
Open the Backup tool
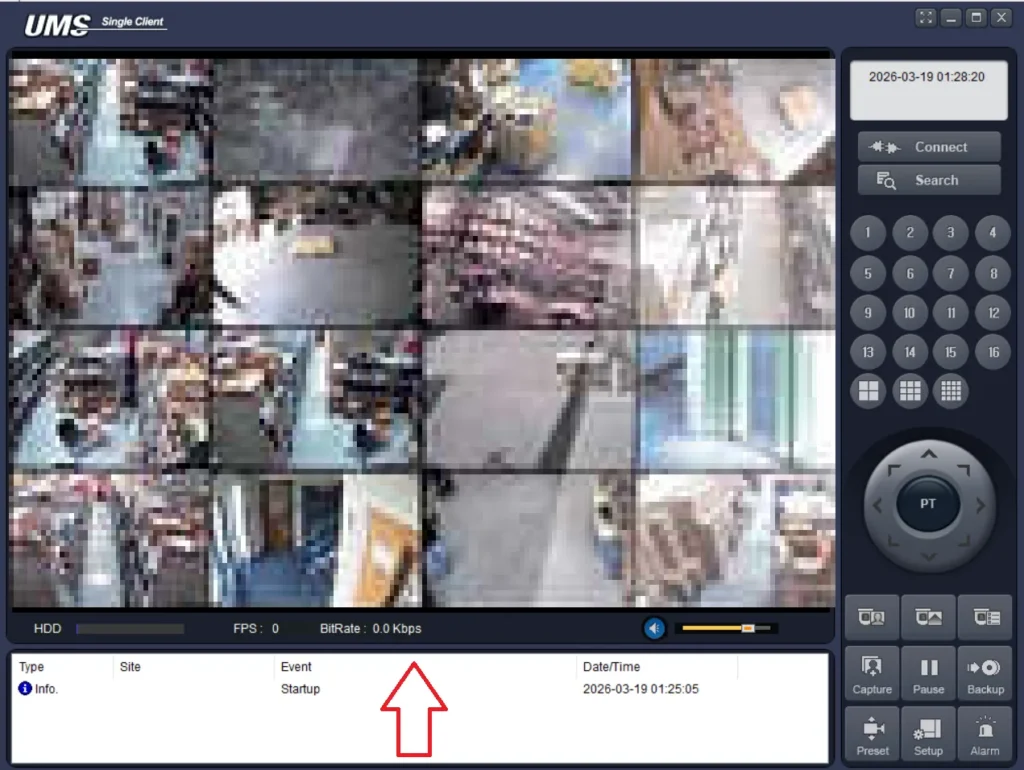985,672
